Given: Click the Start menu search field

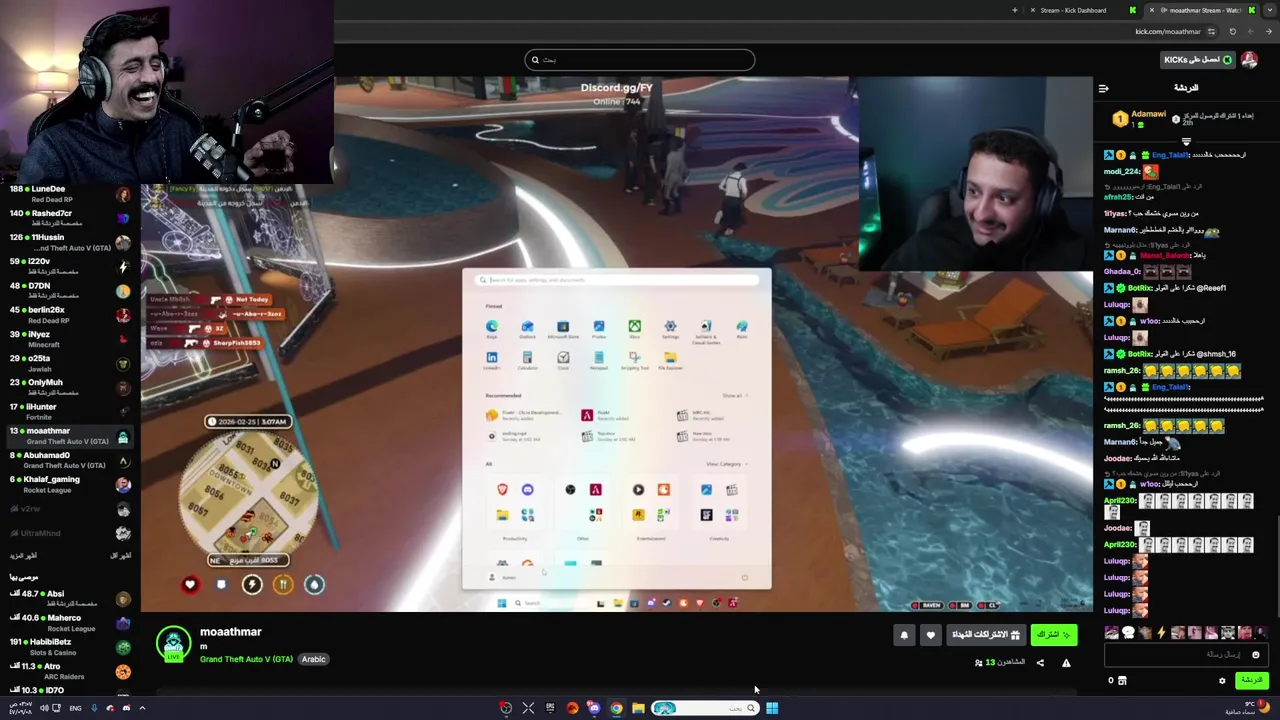Looking at the screenshot, I should [617, 280].
